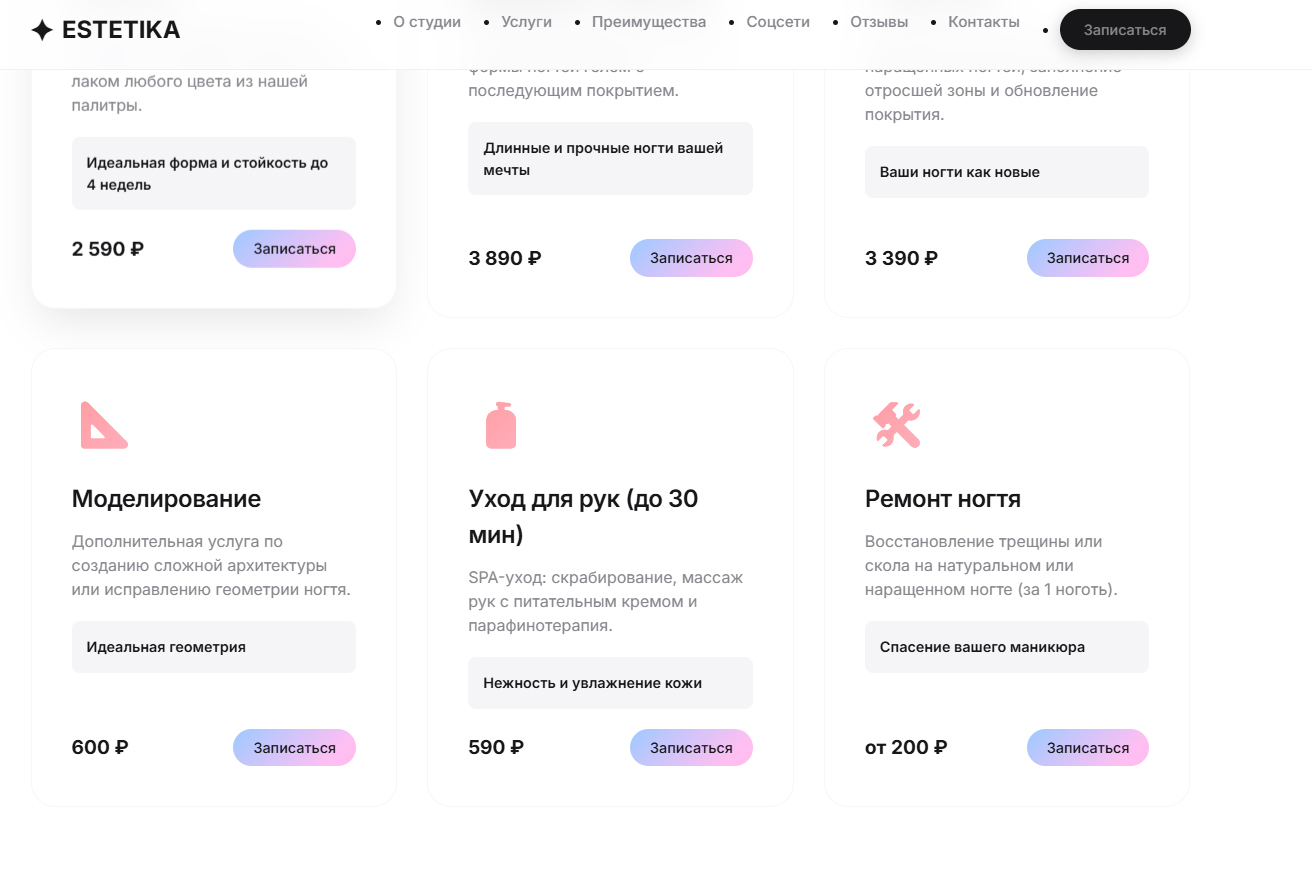Click Записаться on the Ремонт ногтя card
The width and height of the screenshot is (1312, 872).
click(1088, 748)
